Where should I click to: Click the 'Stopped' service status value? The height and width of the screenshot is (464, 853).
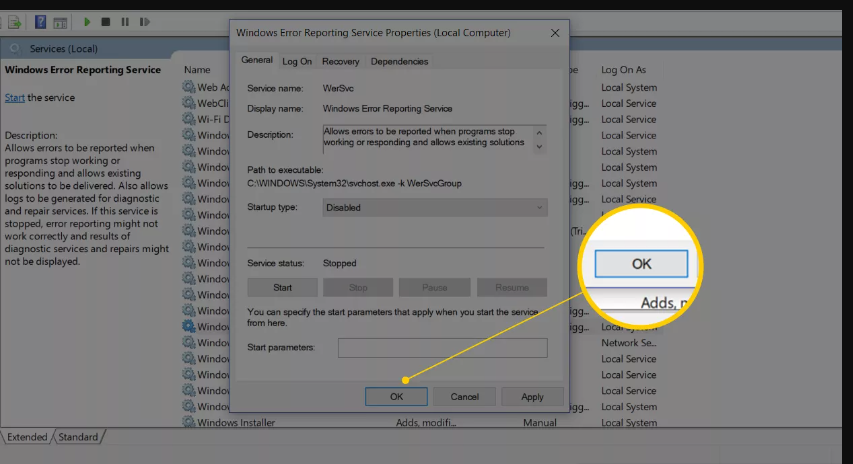point(339,263)
